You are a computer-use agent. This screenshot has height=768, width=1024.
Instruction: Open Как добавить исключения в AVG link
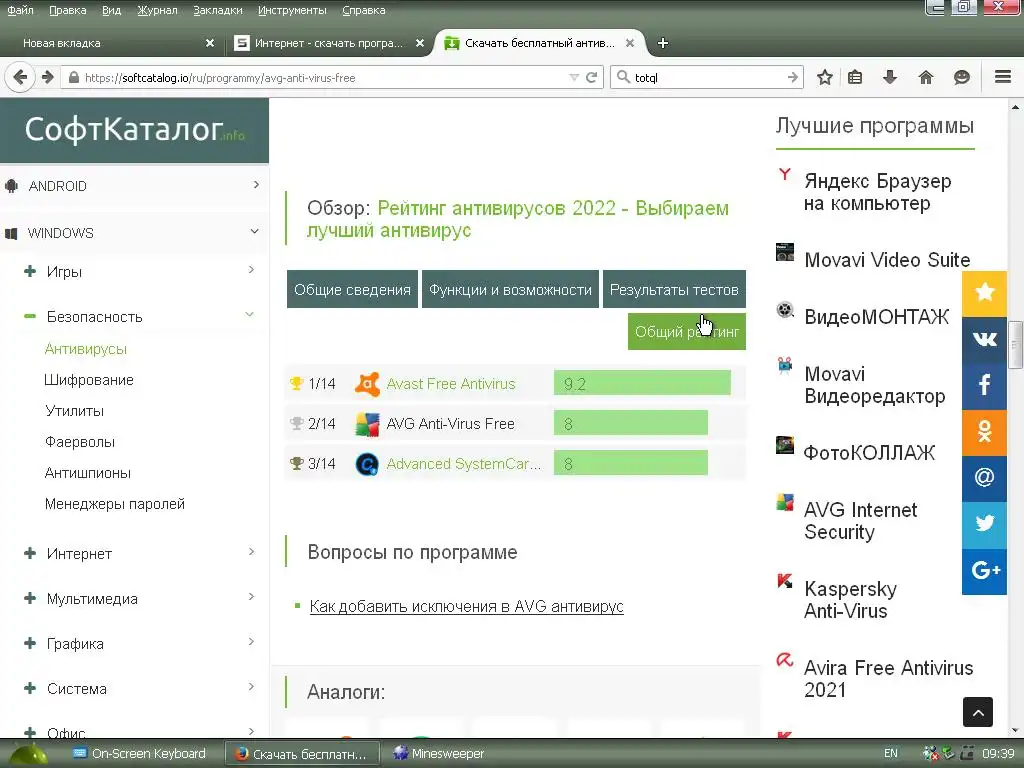coord(466,607)
